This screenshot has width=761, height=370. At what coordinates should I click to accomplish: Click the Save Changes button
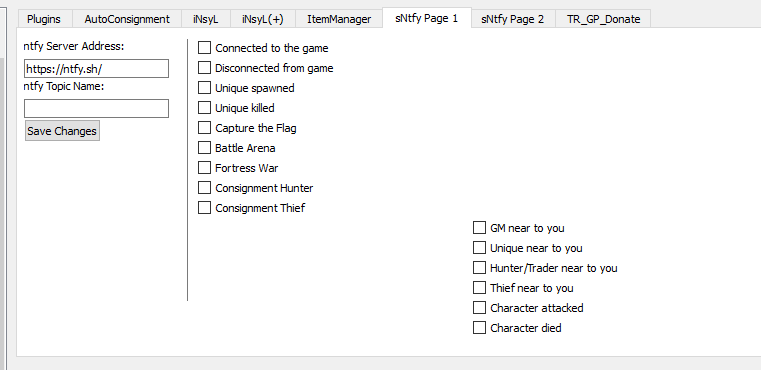click(x=62, y=131)
